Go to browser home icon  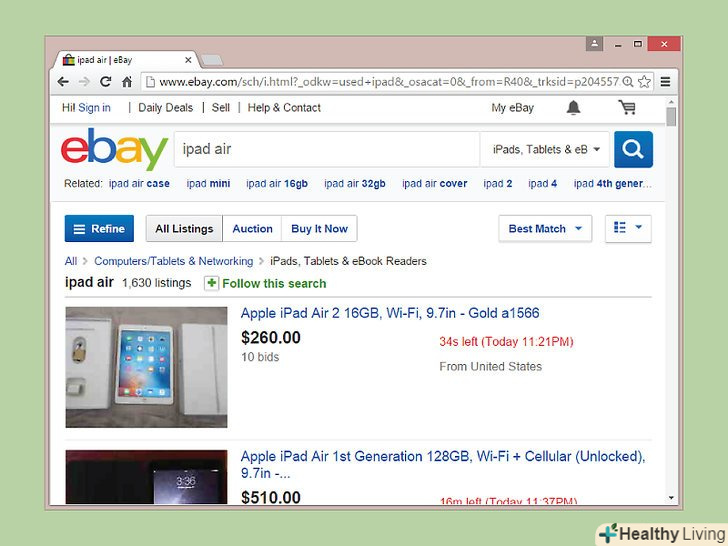point(127,82)
